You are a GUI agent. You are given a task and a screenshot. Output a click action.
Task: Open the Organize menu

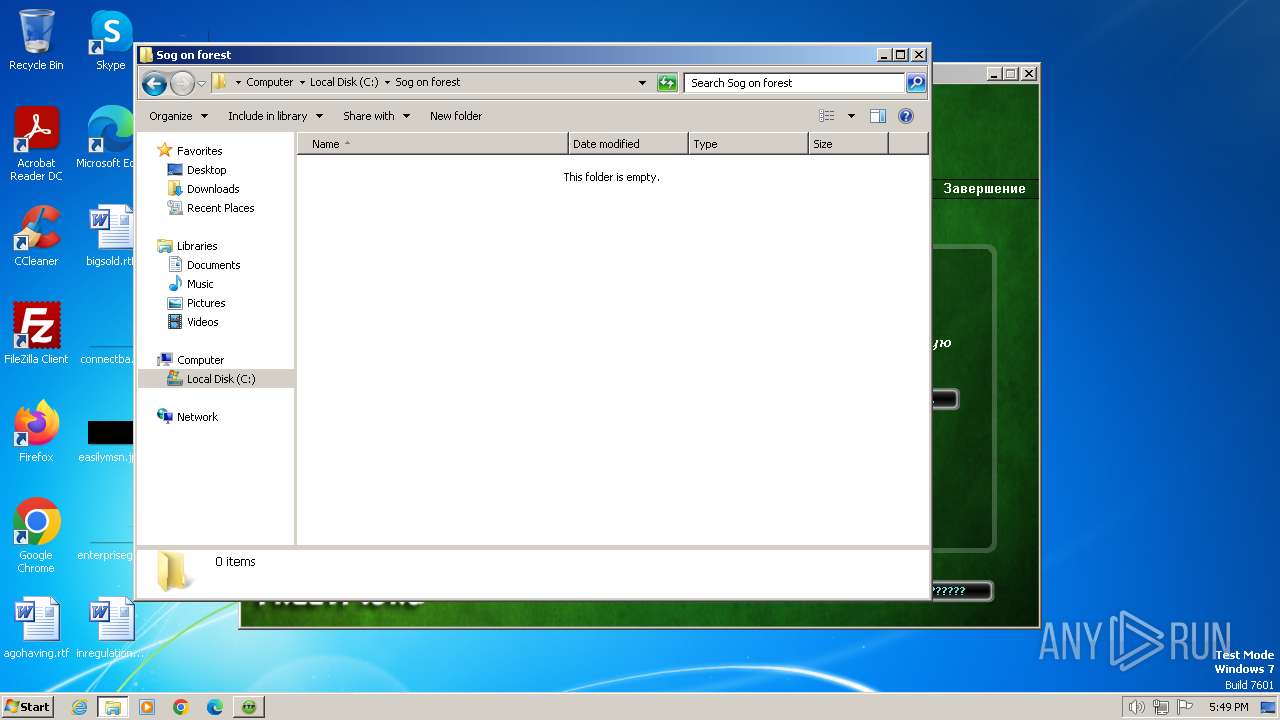pos(178,116)
